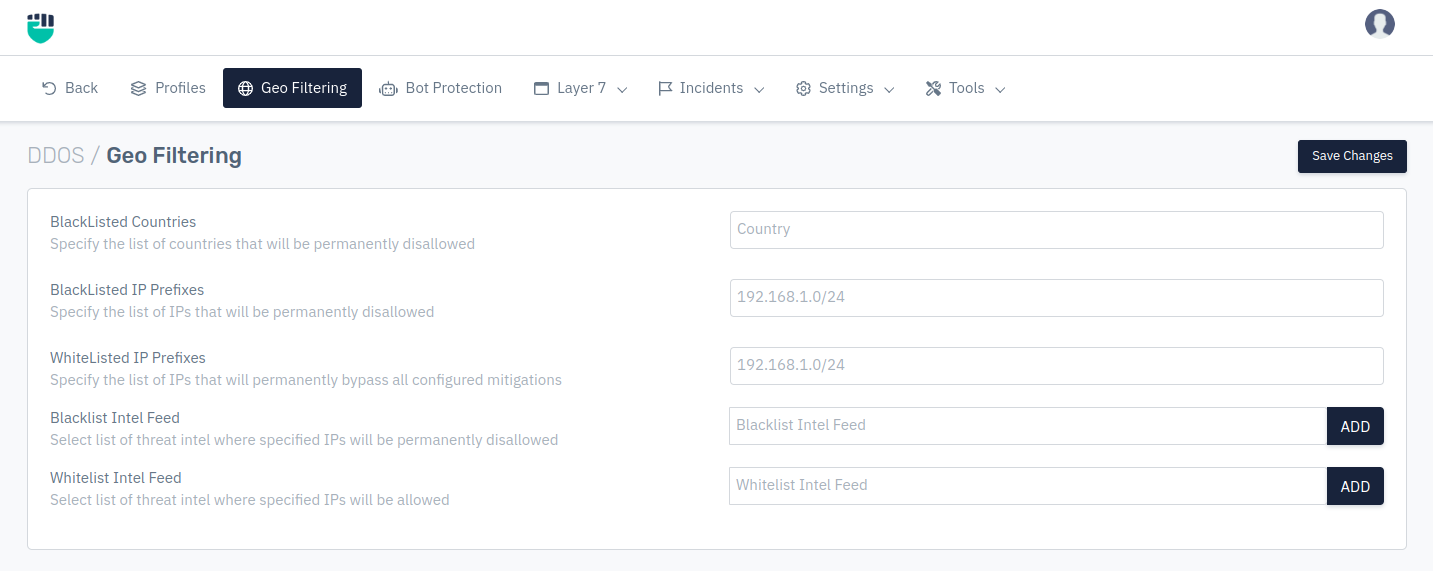The width and height of the screenshot is (1433, 571).
Task: Click the WhiteListed IP Prefixes label
Action: [128, 358]
